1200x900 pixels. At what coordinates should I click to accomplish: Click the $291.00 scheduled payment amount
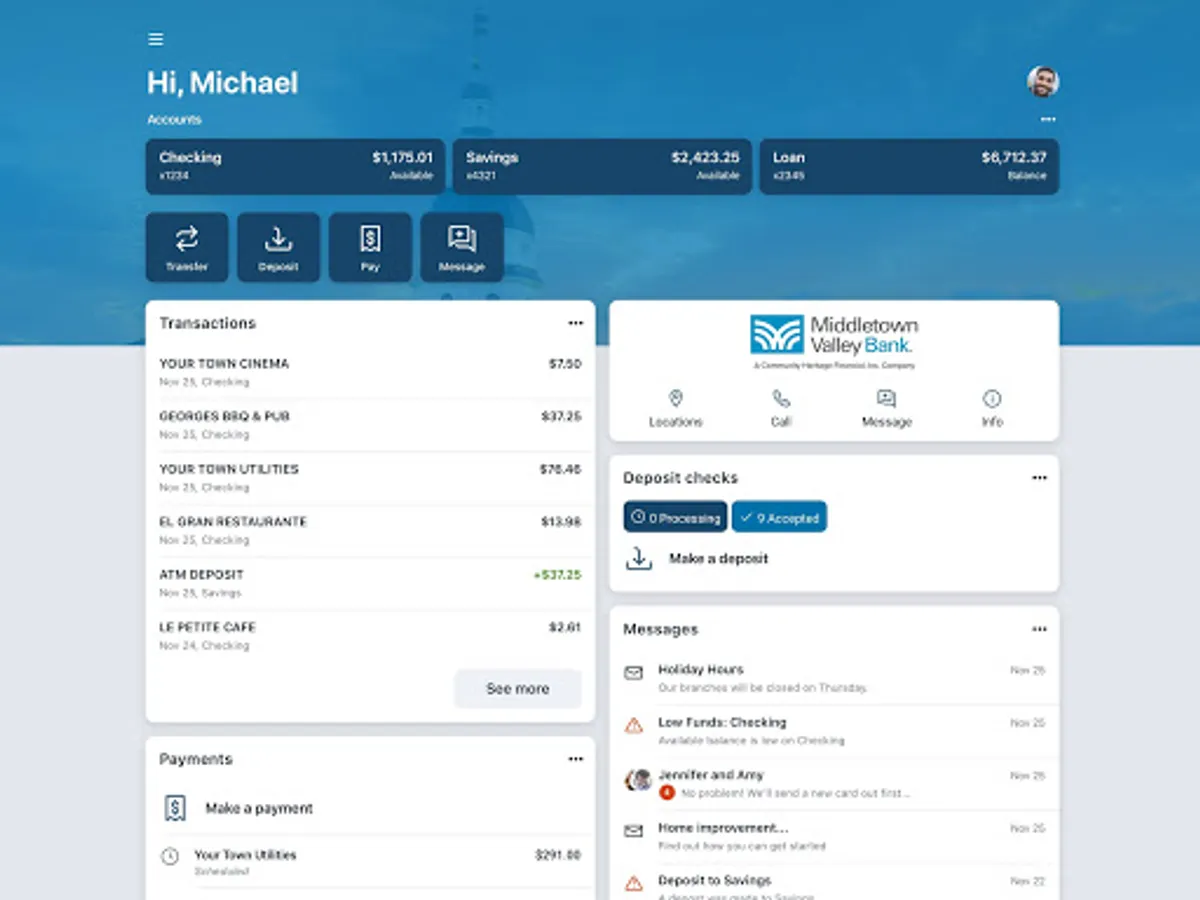pyautogui.click(x=558, y=855)
